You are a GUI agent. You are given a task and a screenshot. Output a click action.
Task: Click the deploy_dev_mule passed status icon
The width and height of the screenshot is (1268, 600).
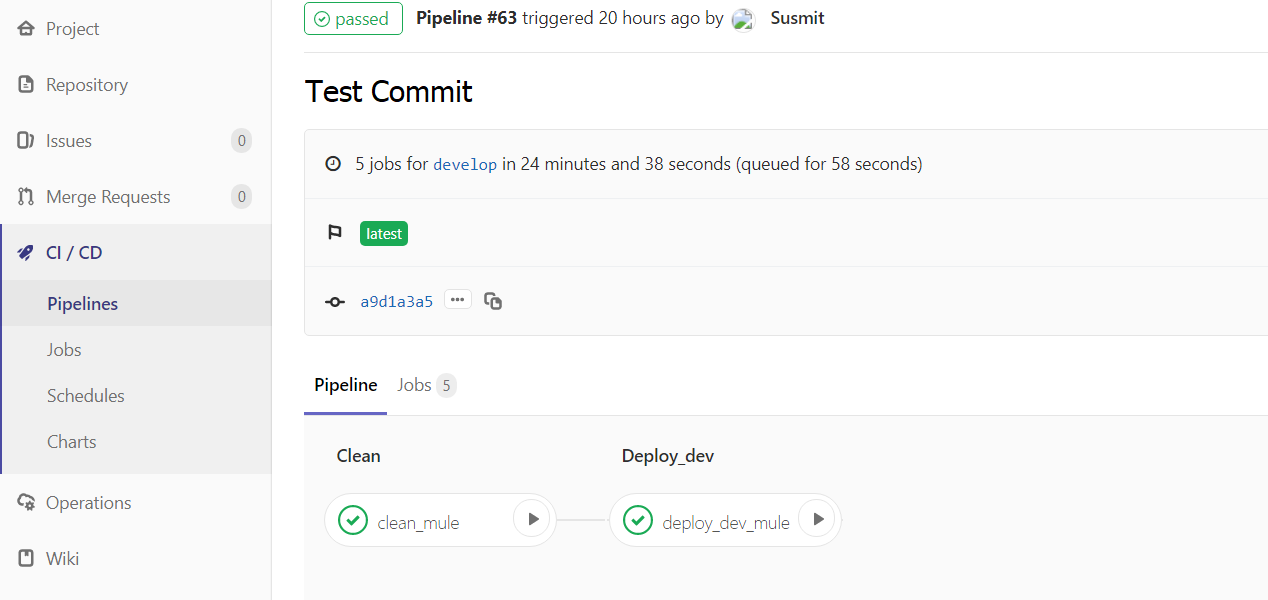[638, 520]
